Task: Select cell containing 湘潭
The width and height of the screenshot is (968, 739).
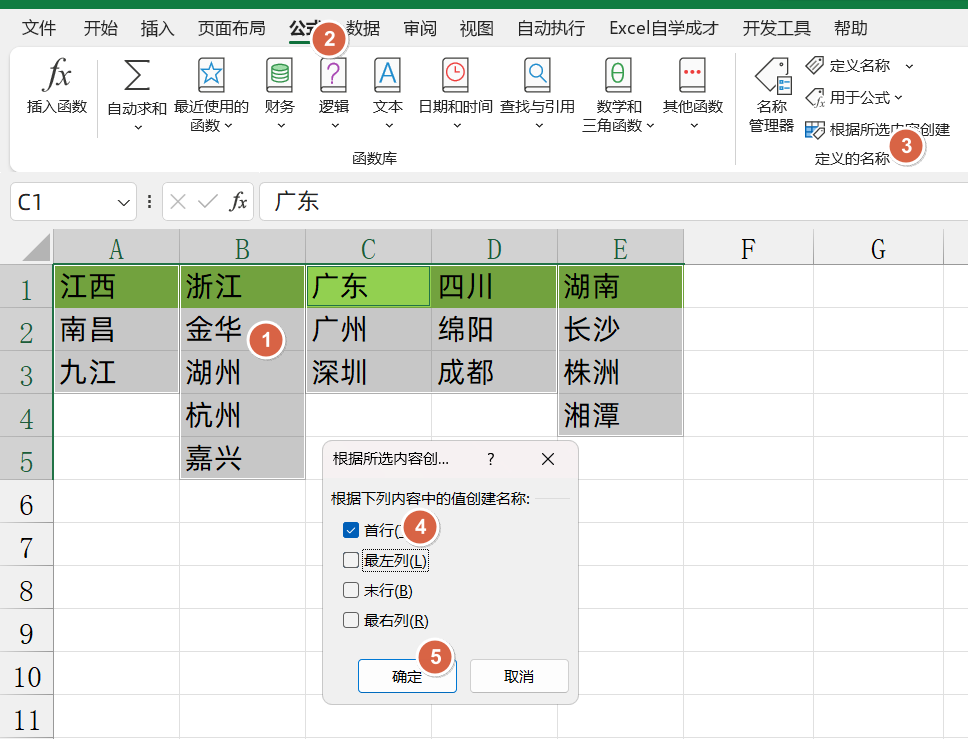Action: (620, 415)
